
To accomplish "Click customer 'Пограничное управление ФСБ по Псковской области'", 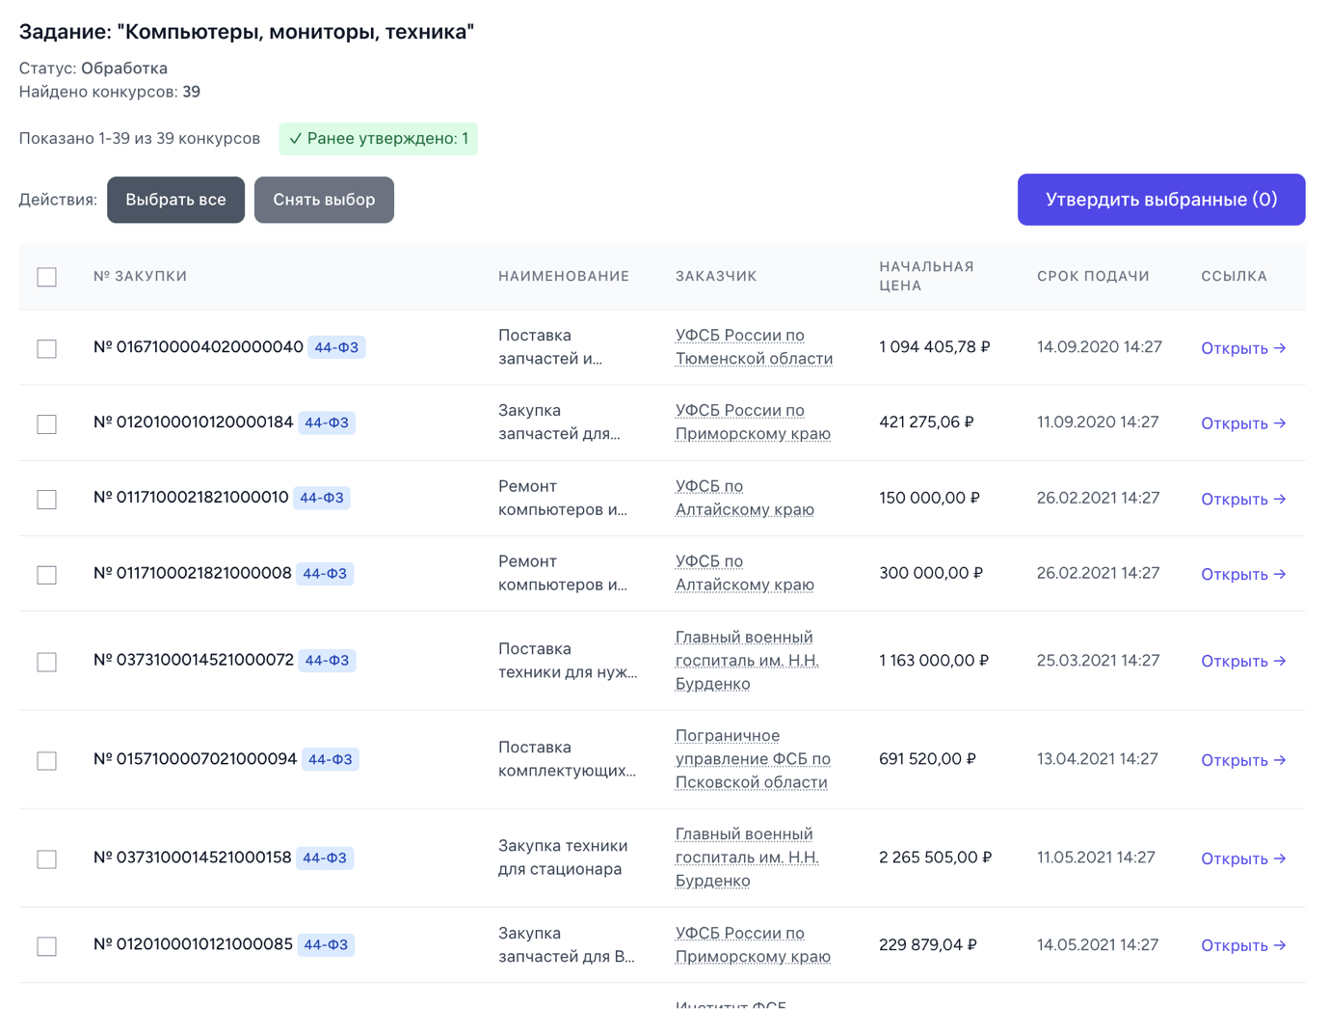I will 752,759.
